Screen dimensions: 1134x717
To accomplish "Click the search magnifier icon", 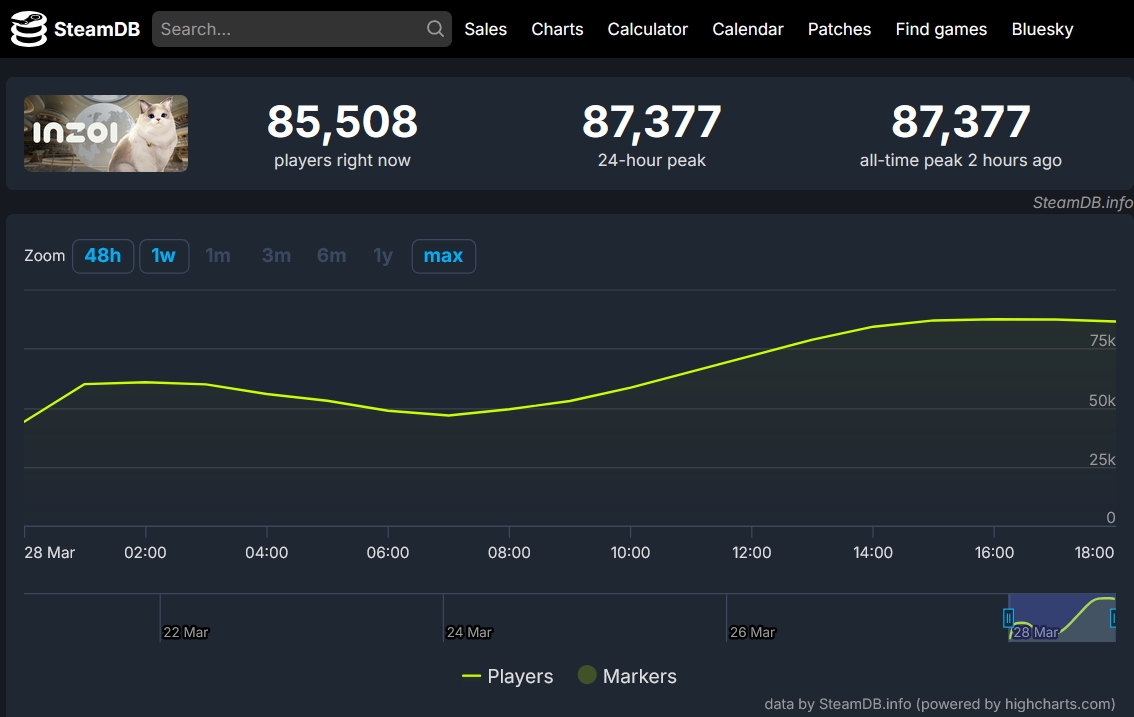I will pos(435,29).
